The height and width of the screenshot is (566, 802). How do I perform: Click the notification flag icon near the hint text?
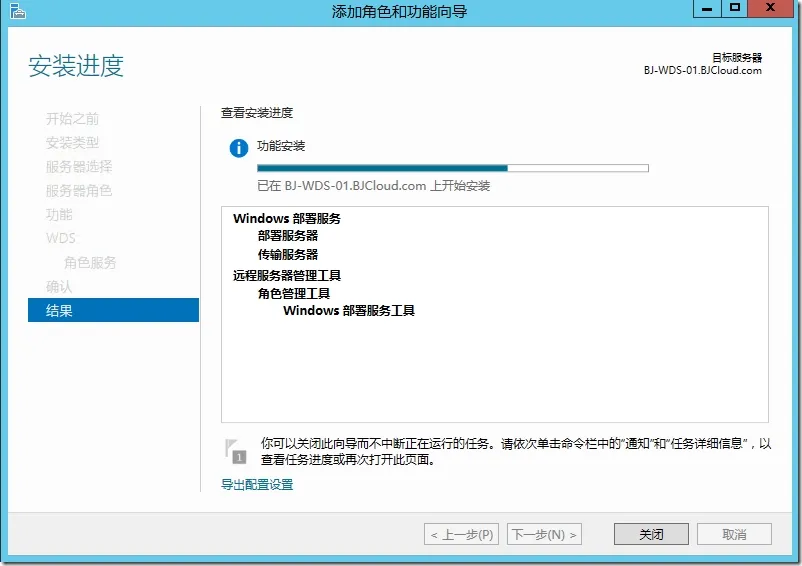[235, 451]
